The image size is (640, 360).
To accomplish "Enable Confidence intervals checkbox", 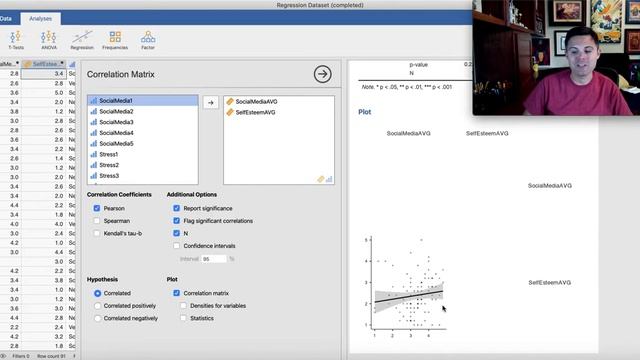I will [176, 246].
